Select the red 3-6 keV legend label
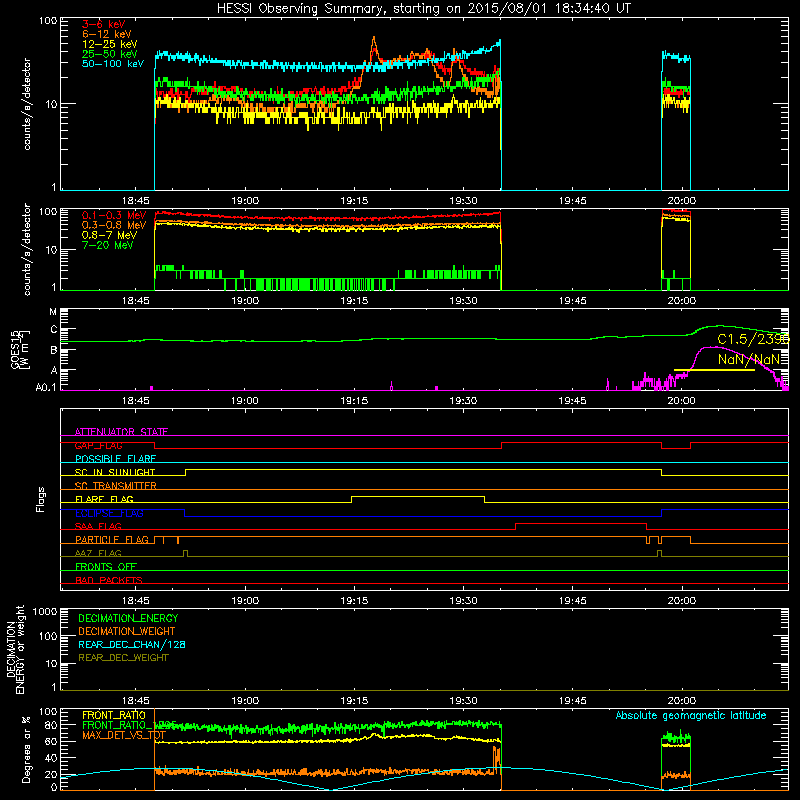800x800 pixels. (x=104, y=24)
